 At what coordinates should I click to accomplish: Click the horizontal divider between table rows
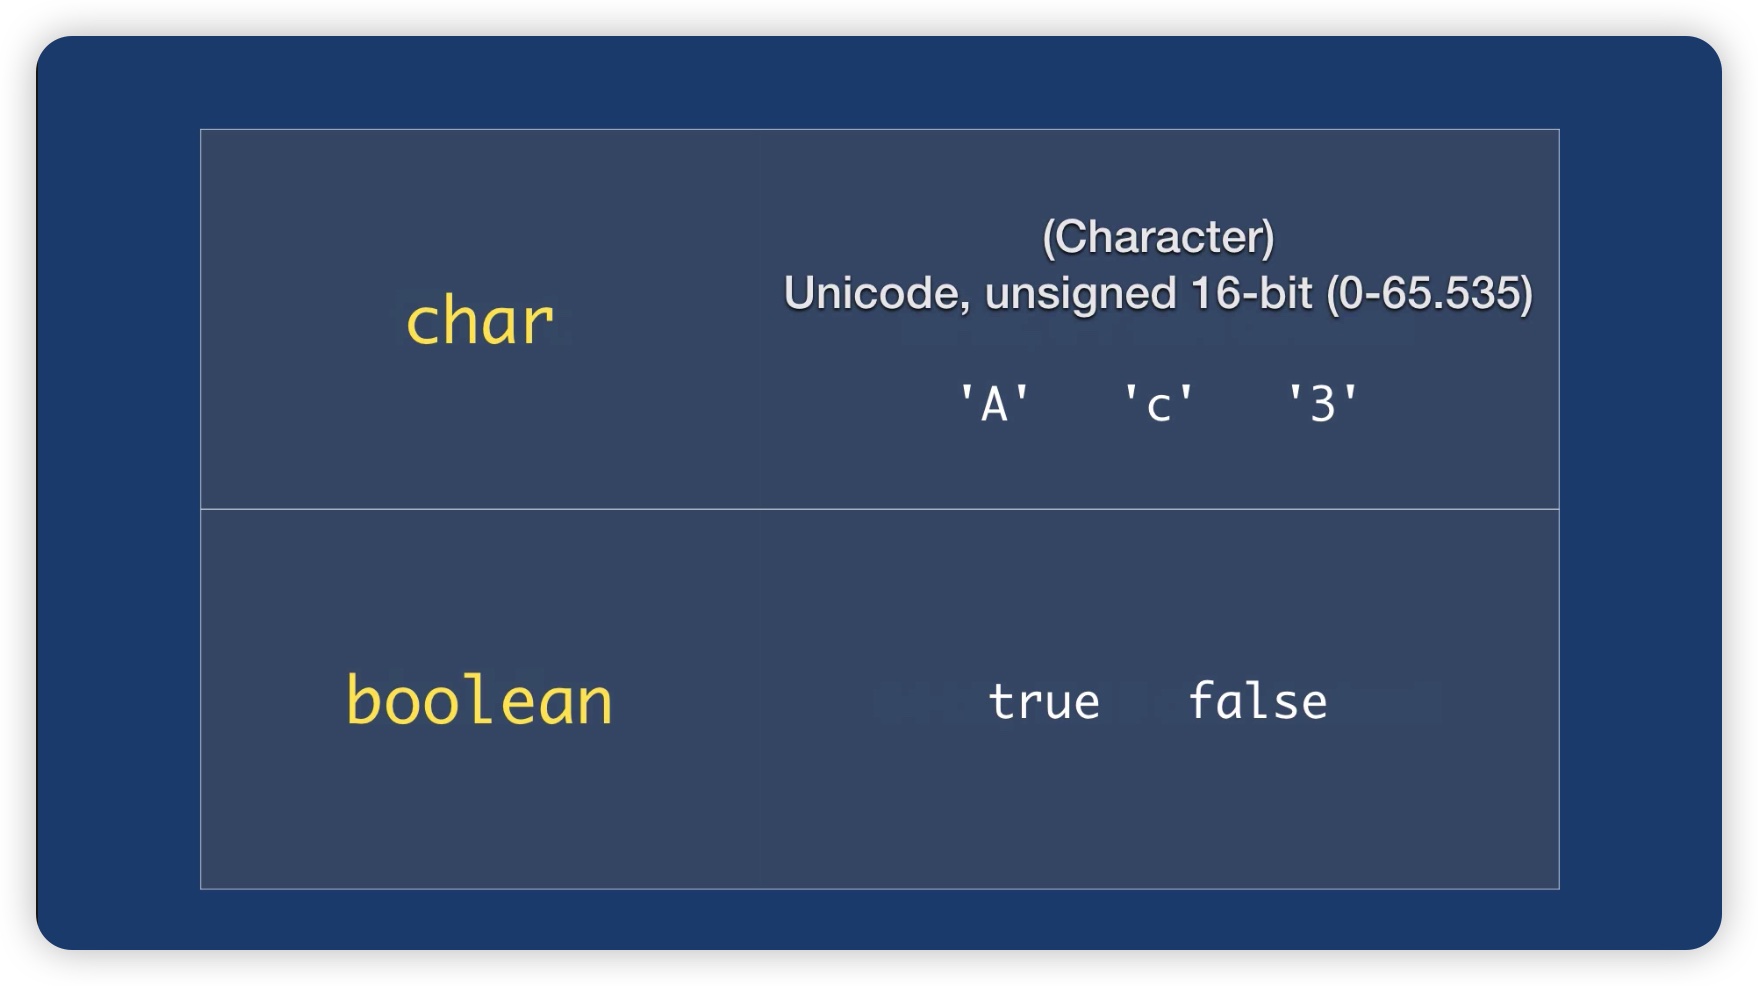click(x=879, y=509)
